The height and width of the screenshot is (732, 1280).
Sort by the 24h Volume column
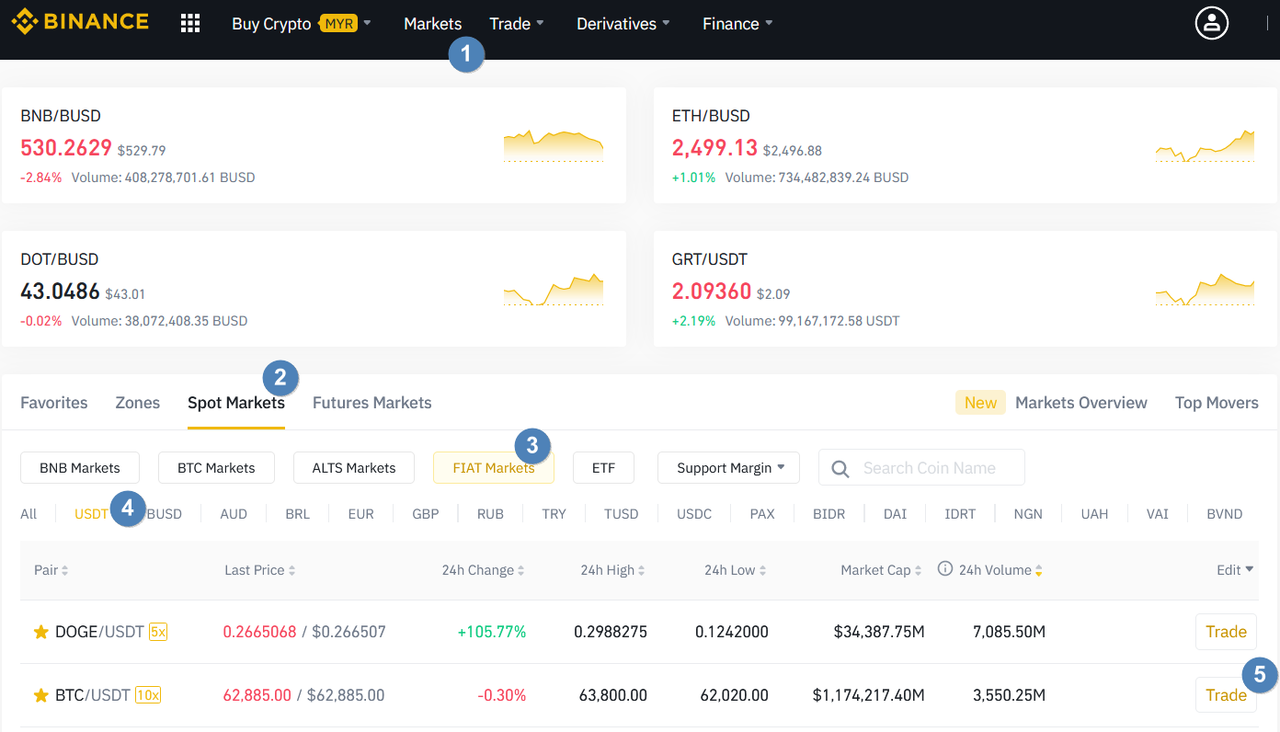[1001, 570]
